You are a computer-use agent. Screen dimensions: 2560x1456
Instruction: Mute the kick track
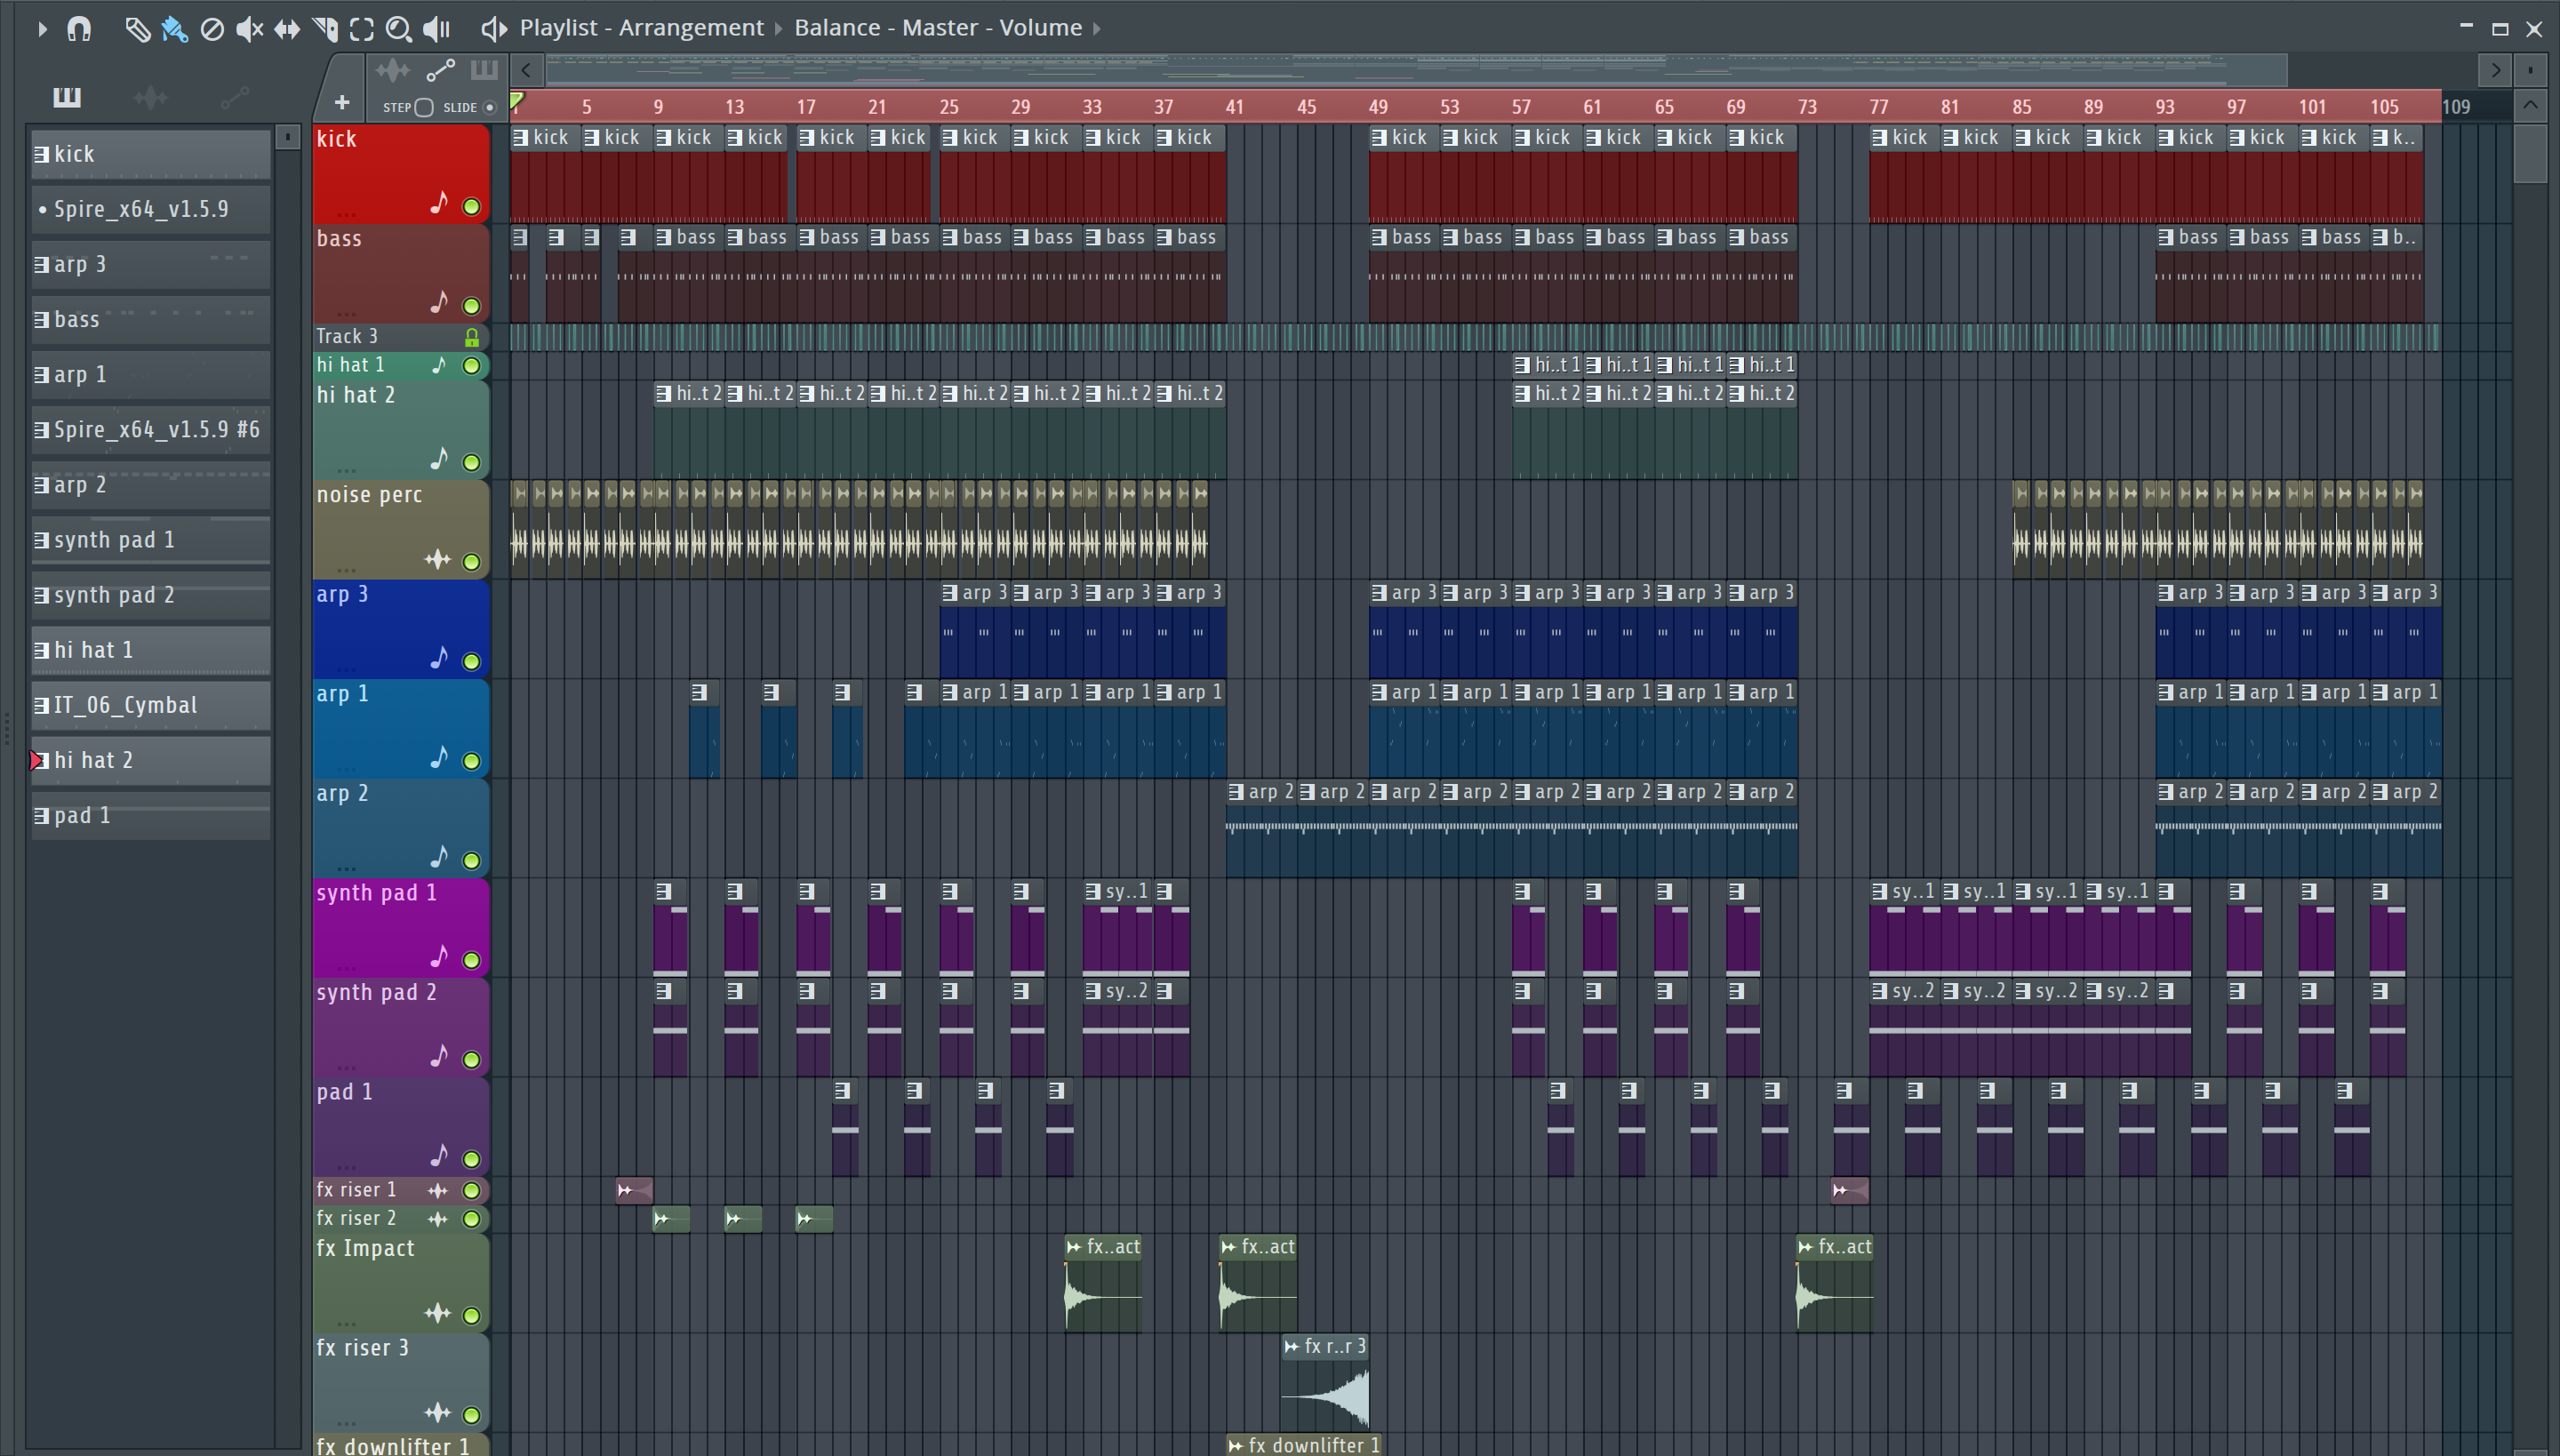pos(471,207)
